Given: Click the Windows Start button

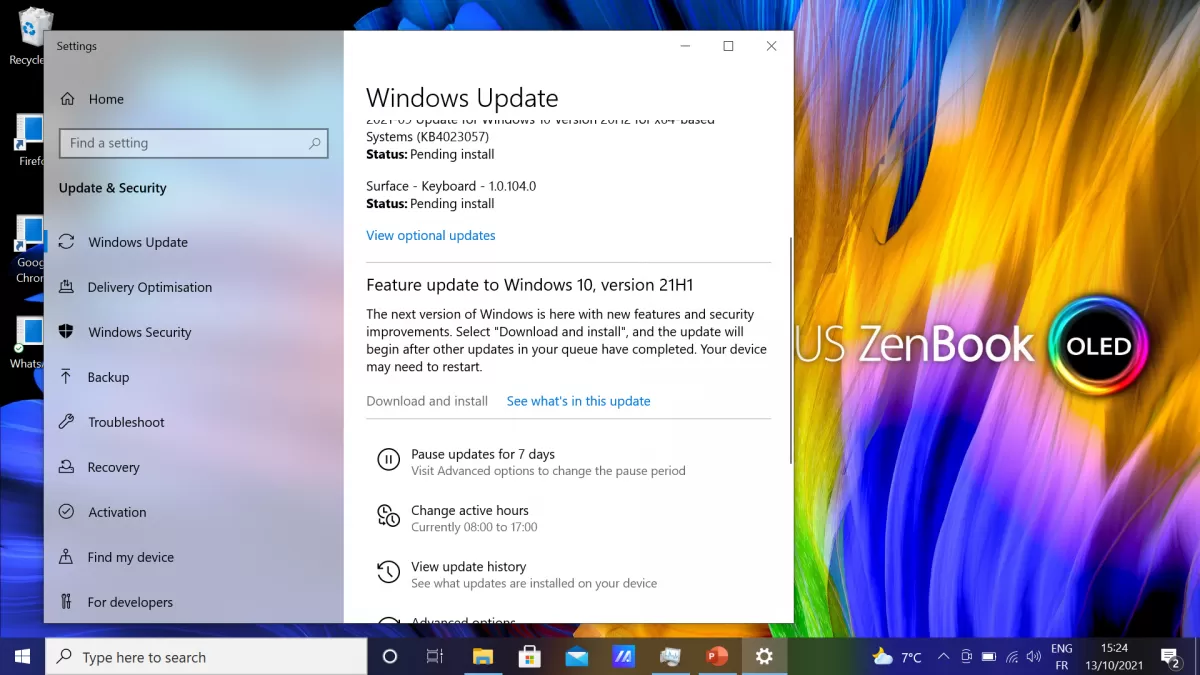Looking at the screenshot, I should click(22, 656).
